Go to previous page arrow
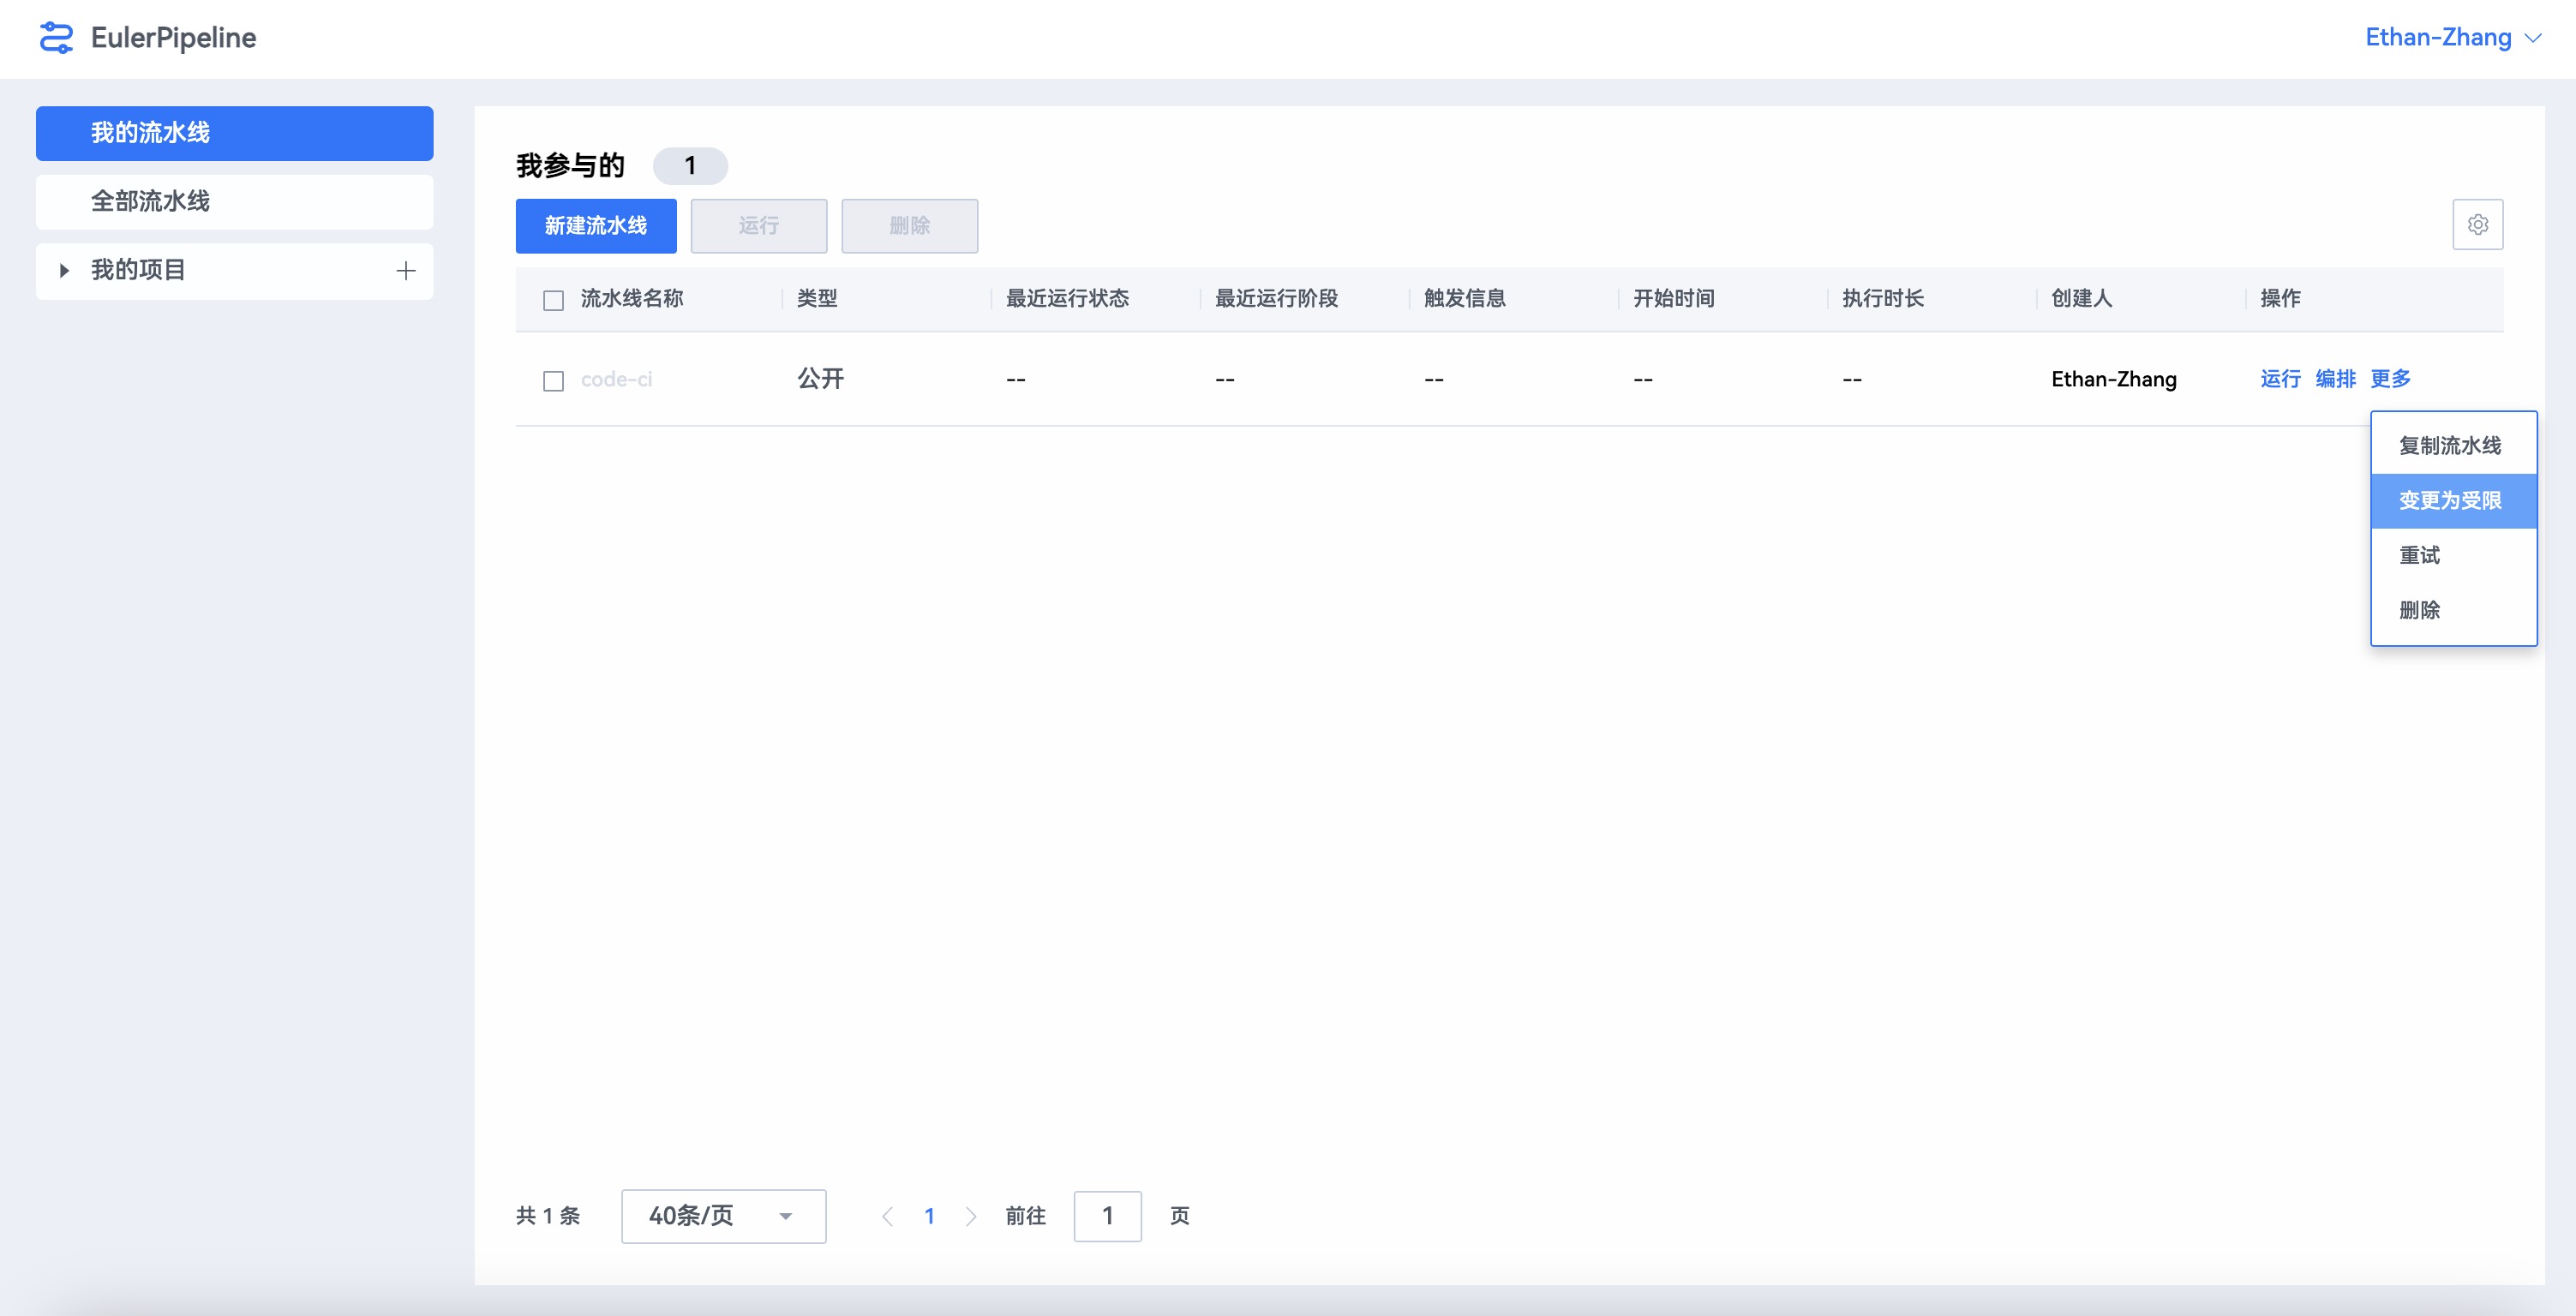This screenshot has height=1316, width=2576. pos(887,1216)
